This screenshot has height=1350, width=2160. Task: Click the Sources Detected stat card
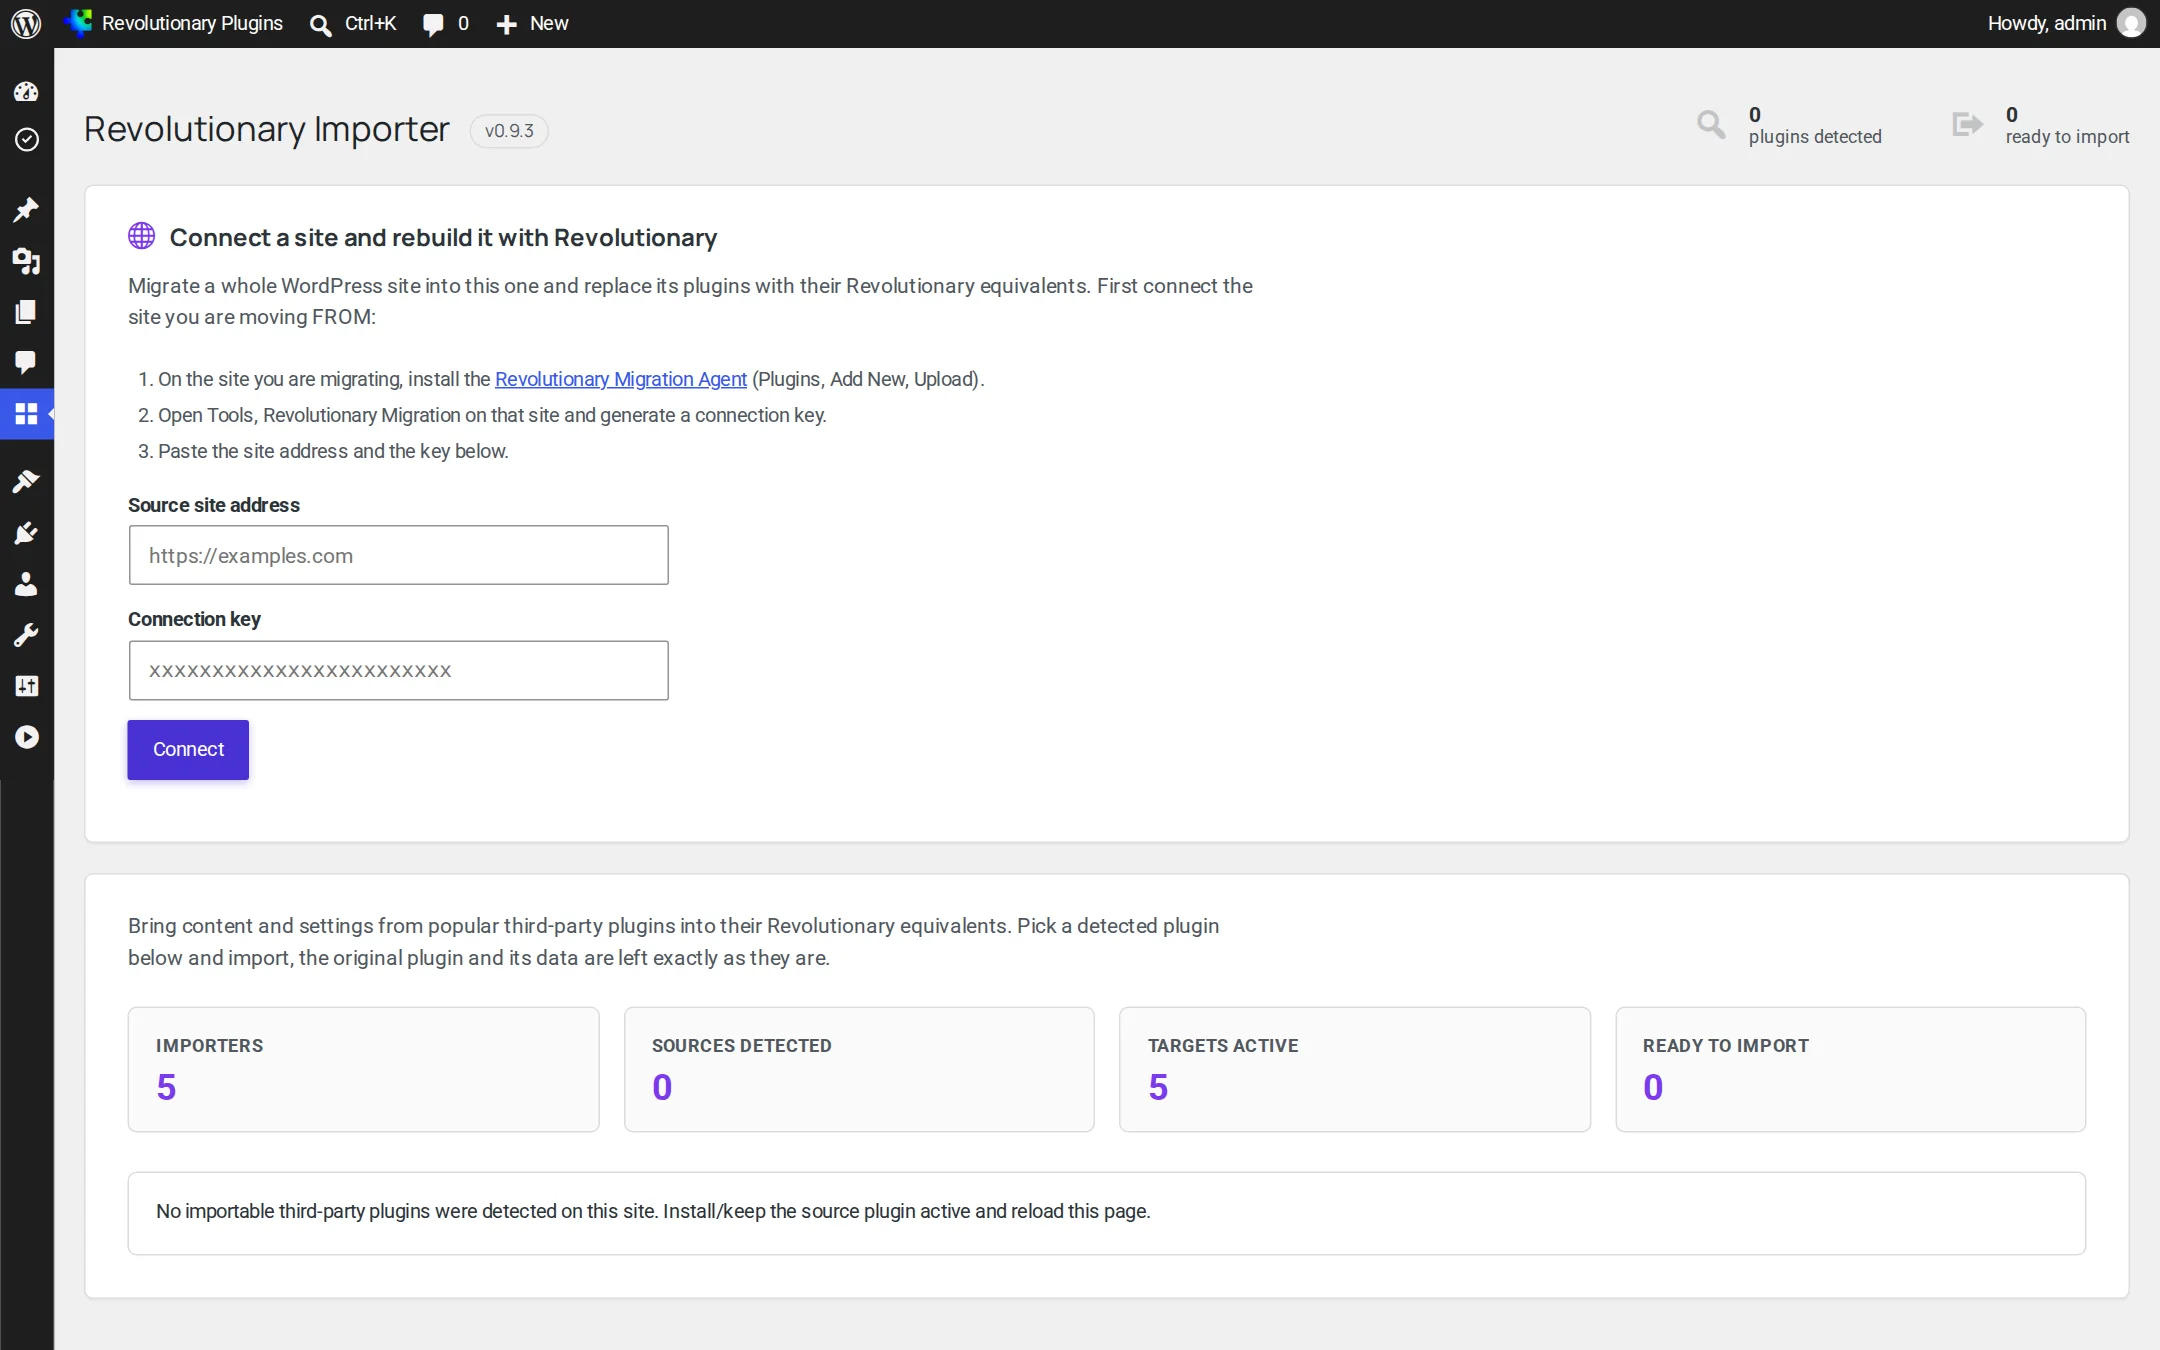point(859,1069)
